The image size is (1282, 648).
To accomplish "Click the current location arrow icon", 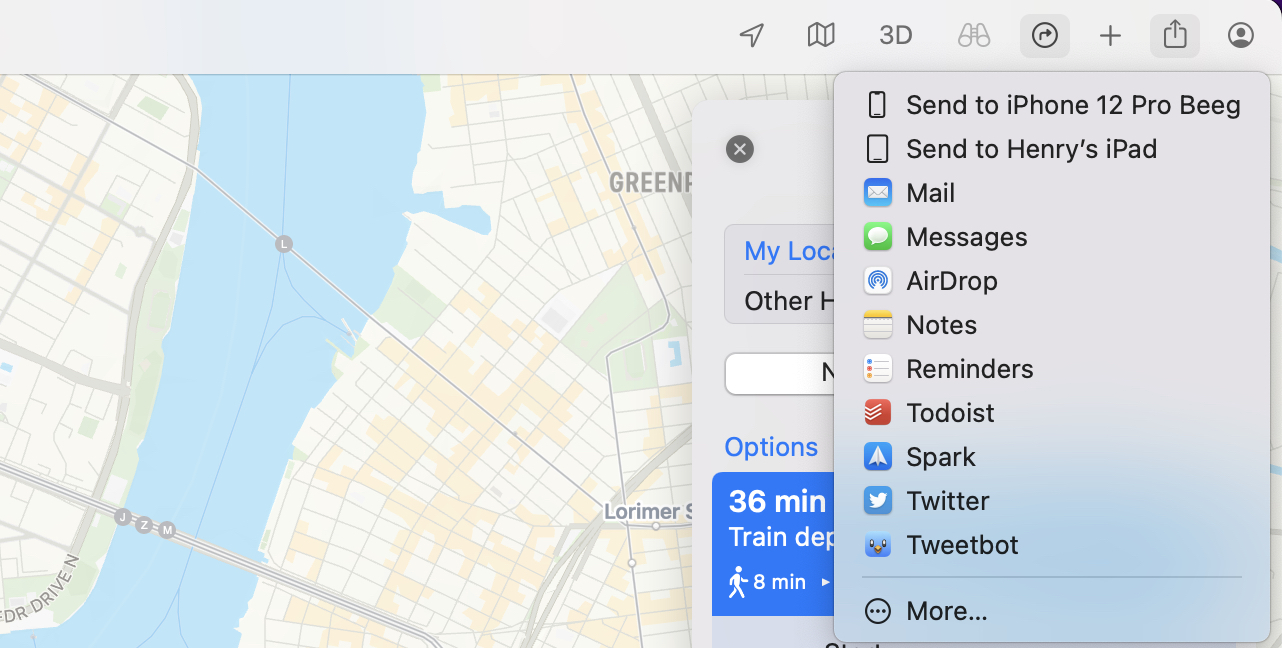I will (751, 35).
